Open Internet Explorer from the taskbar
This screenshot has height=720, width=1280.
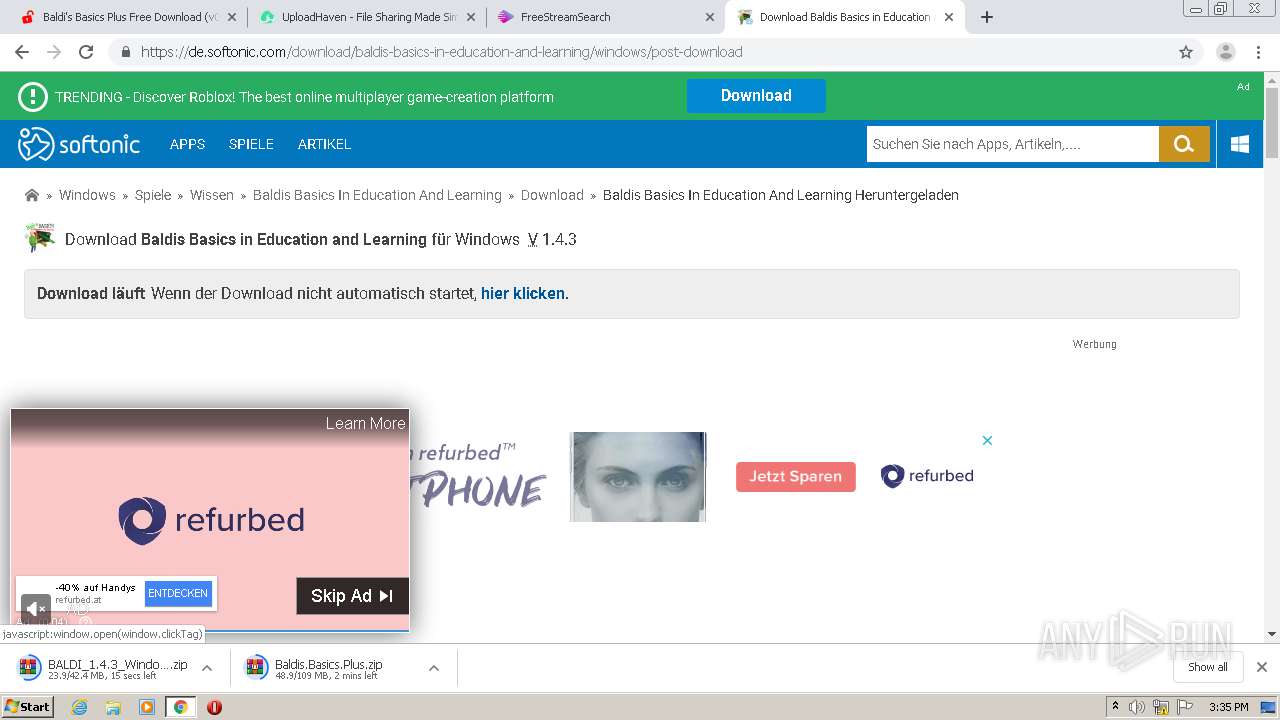[x=79, y=707]
